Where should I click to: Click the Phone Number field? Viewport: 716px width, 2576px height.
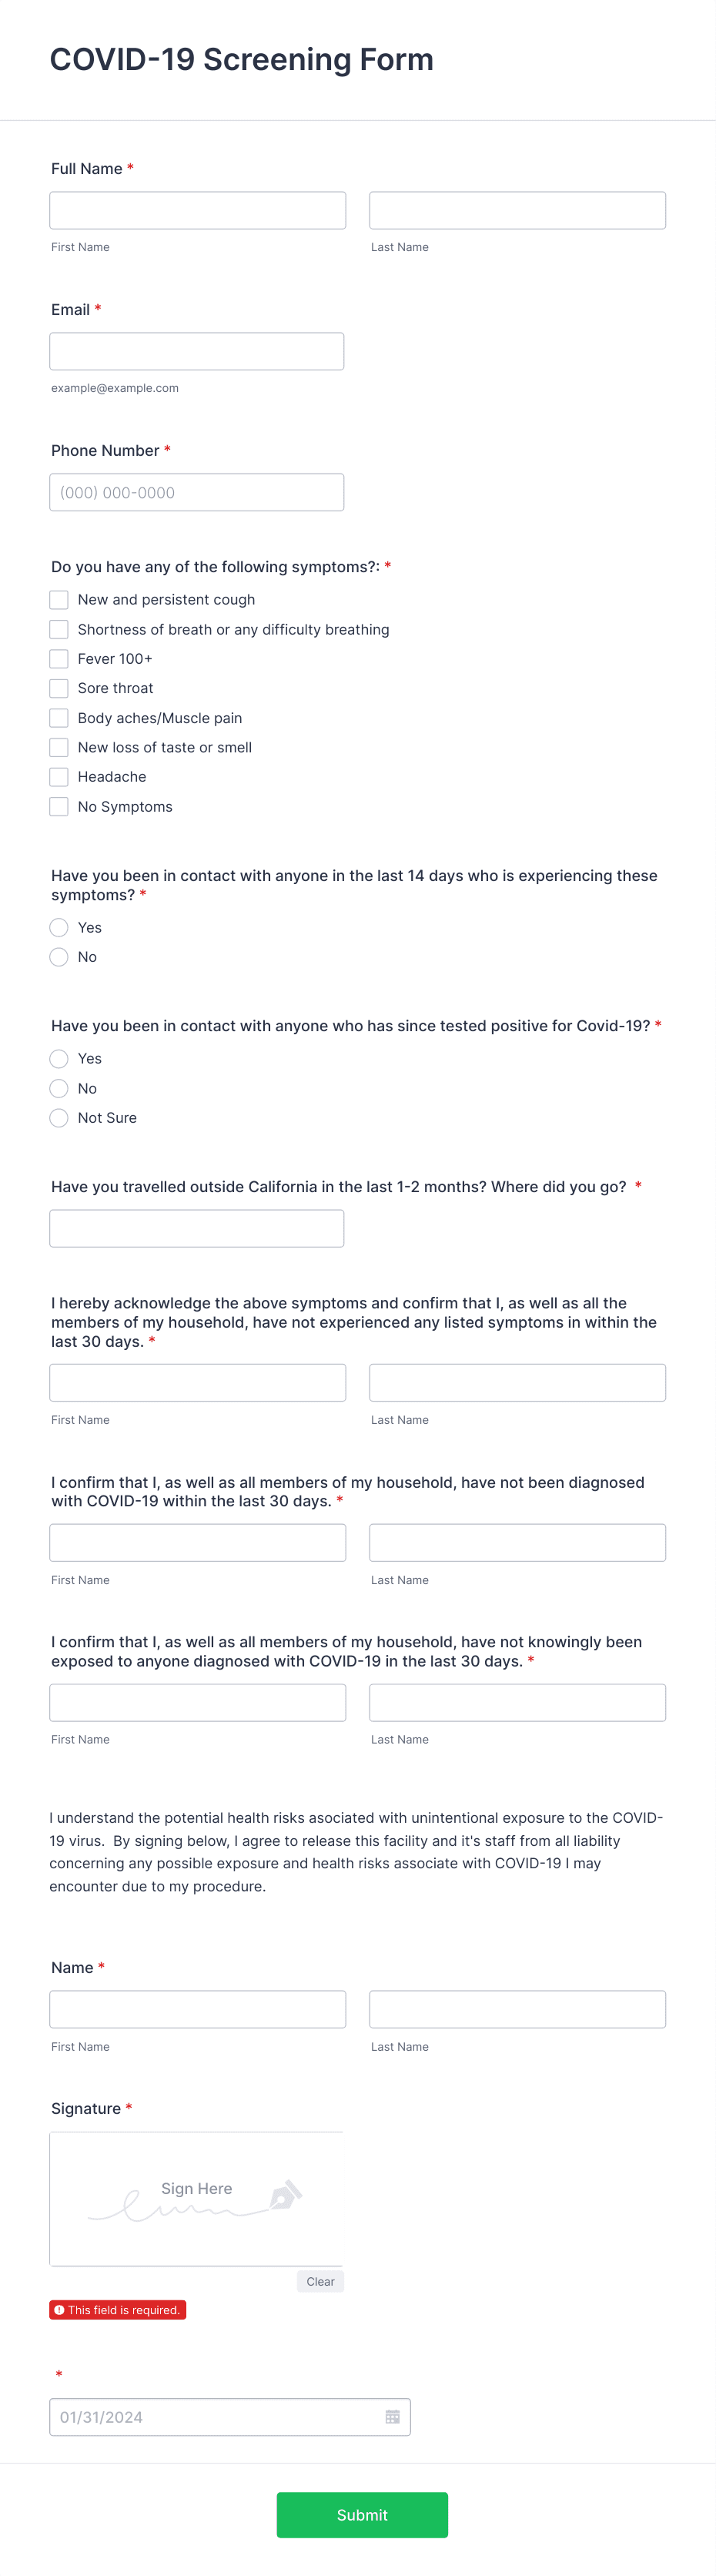click(x=197, y=491)
